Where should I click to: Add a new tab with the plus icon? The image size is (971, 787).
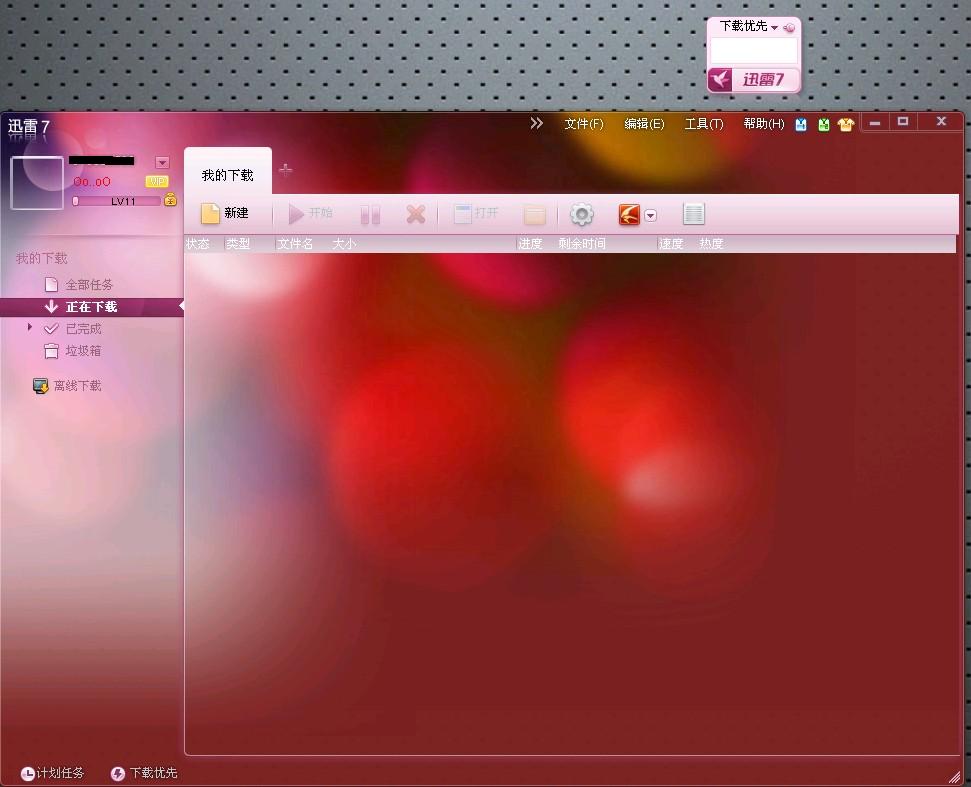click(285, 170)
